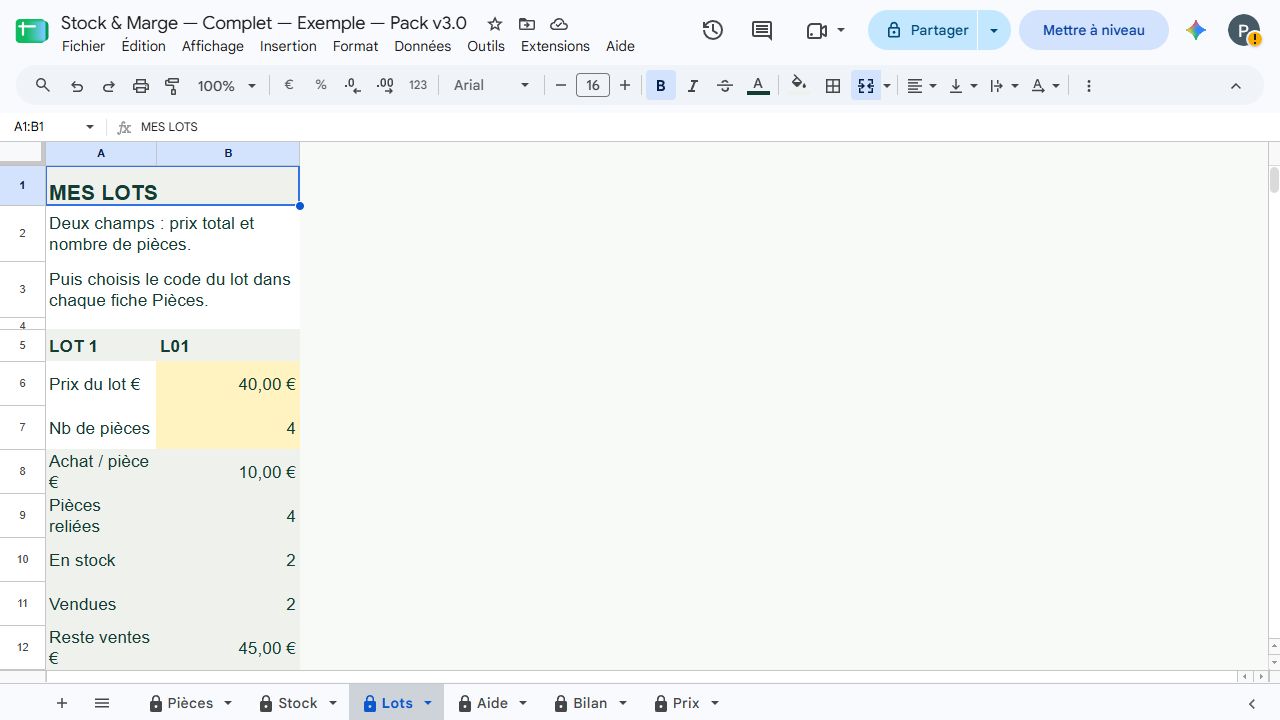Image resolution: width=1280 pixels, height=720 pixels.
Task: Toggle merge cells button
Action: click(x=865, y=86)
